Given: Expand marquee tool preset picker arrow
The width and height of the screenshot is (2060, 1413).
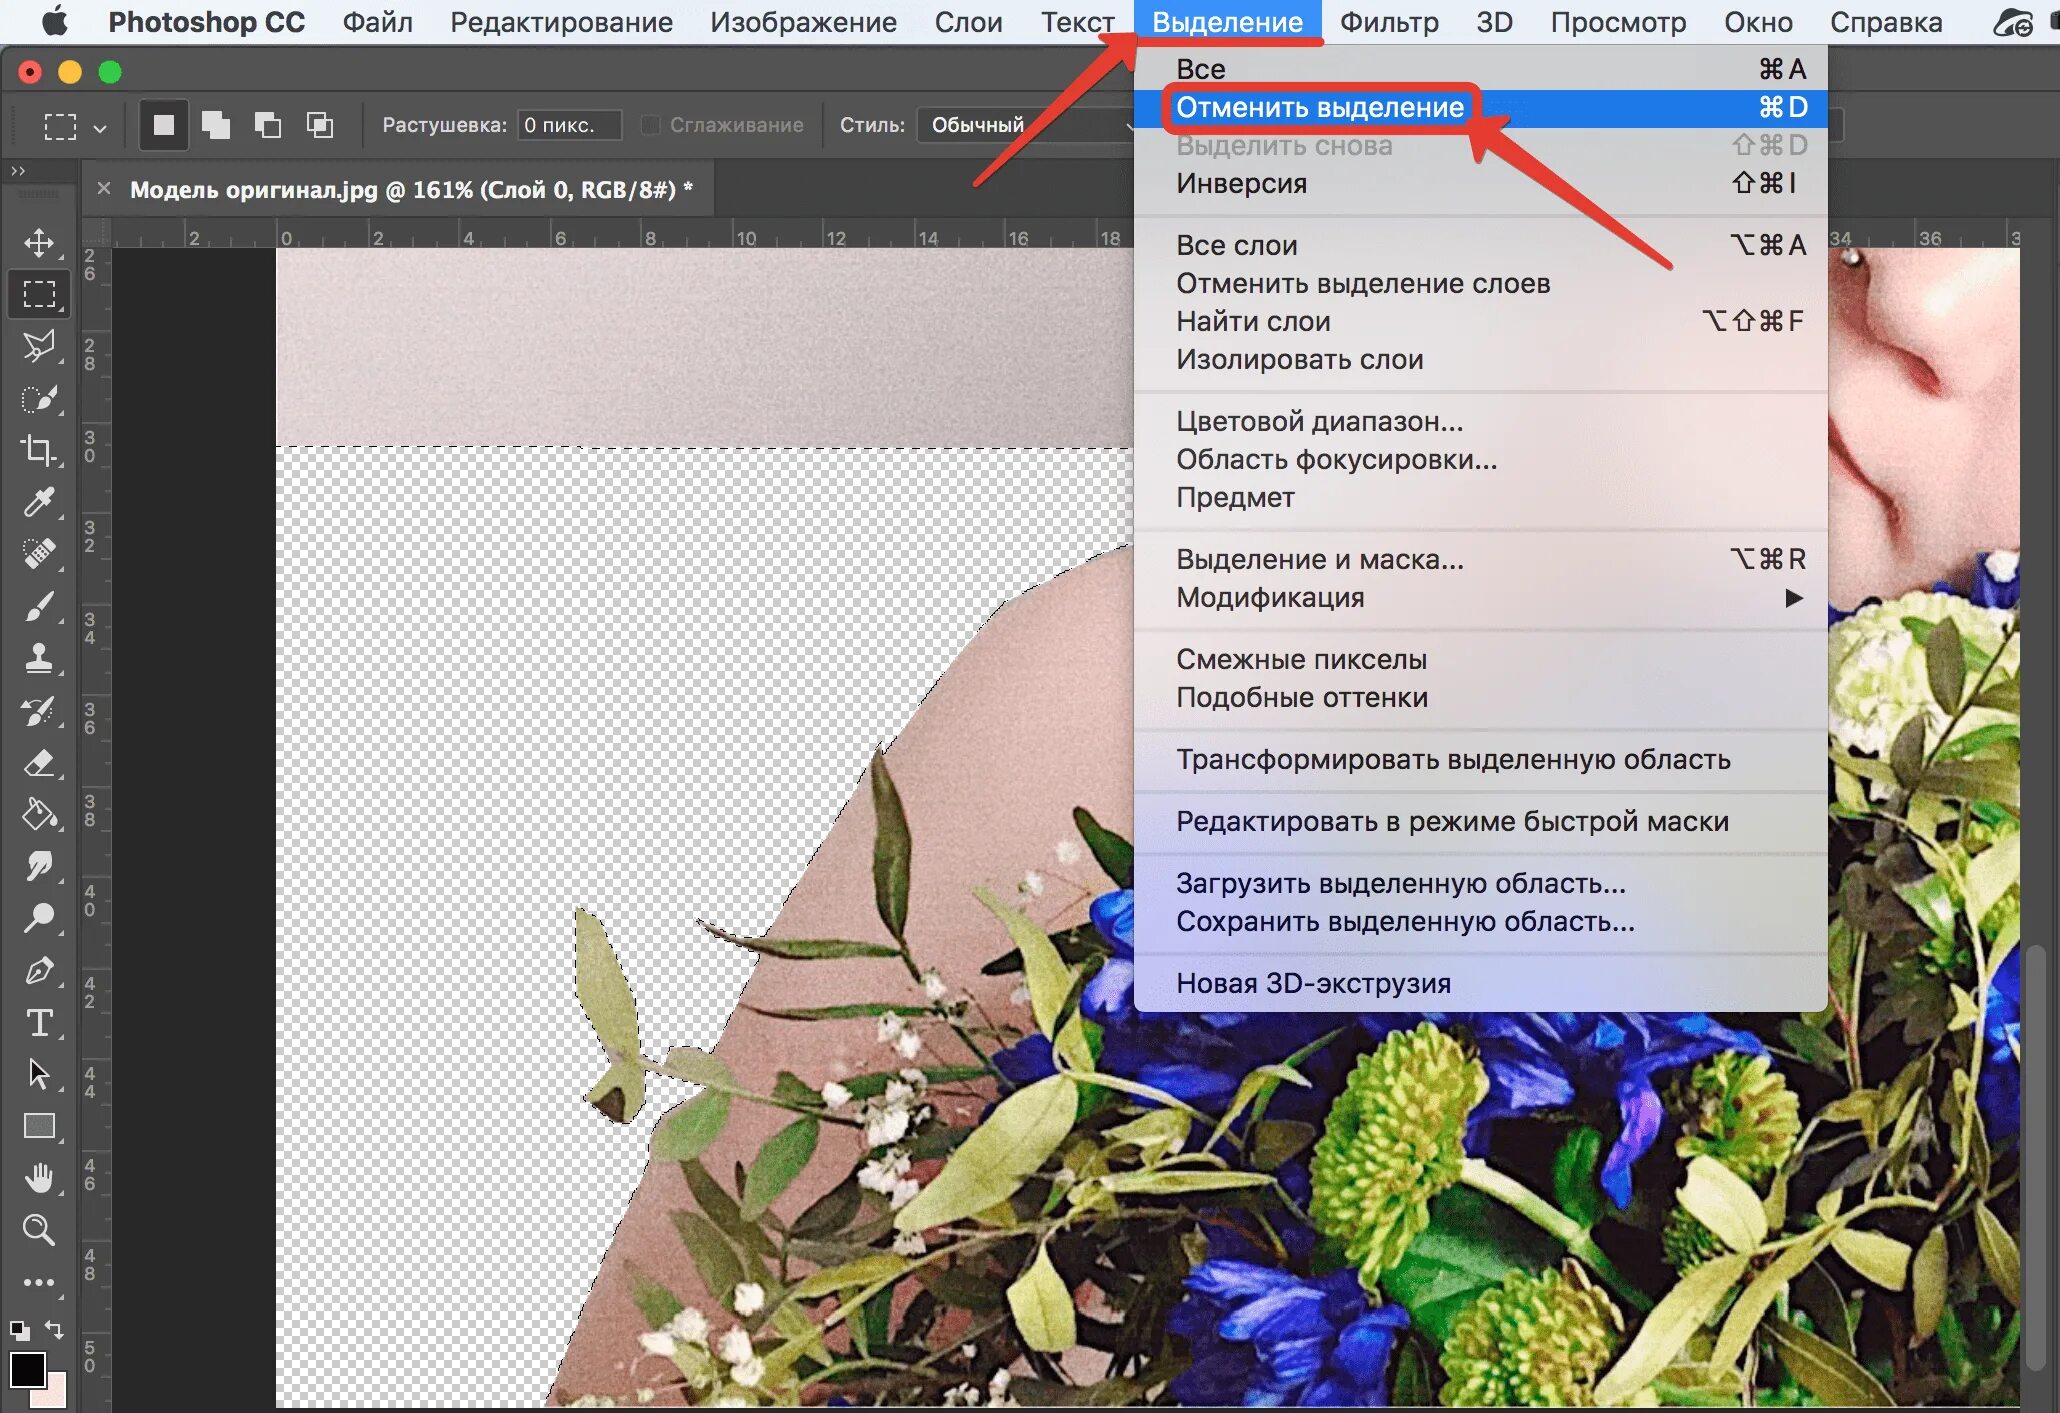Looking at the screenshot, I should coord(99,128).
